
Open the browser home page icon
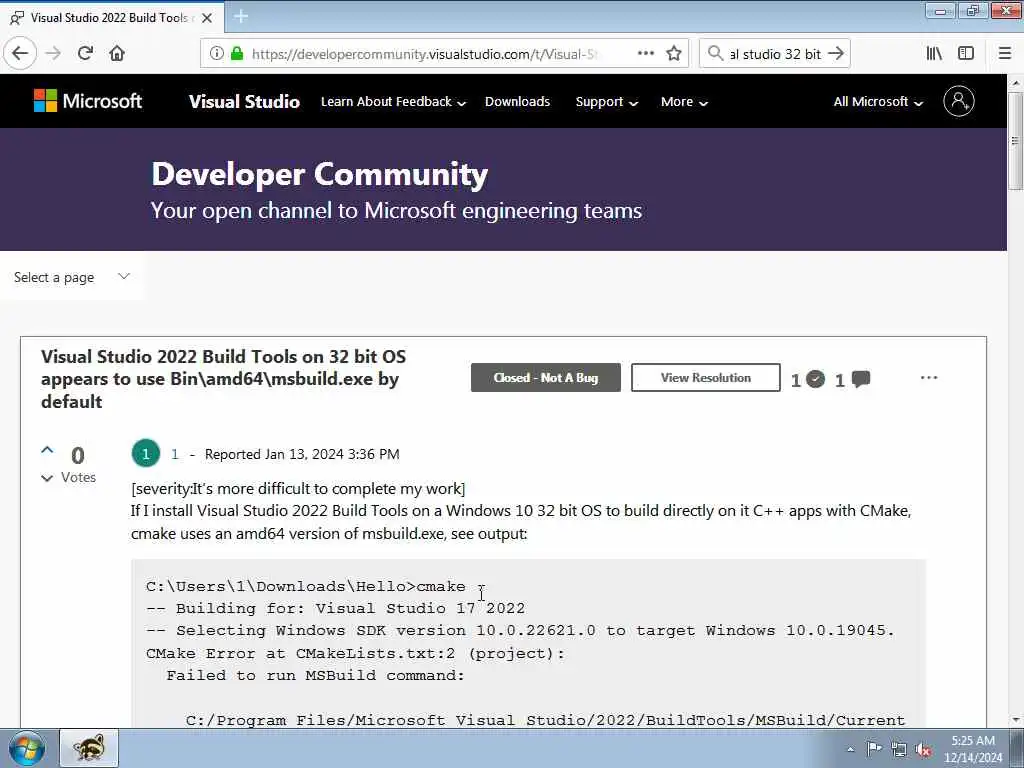[x=117, y=54]
